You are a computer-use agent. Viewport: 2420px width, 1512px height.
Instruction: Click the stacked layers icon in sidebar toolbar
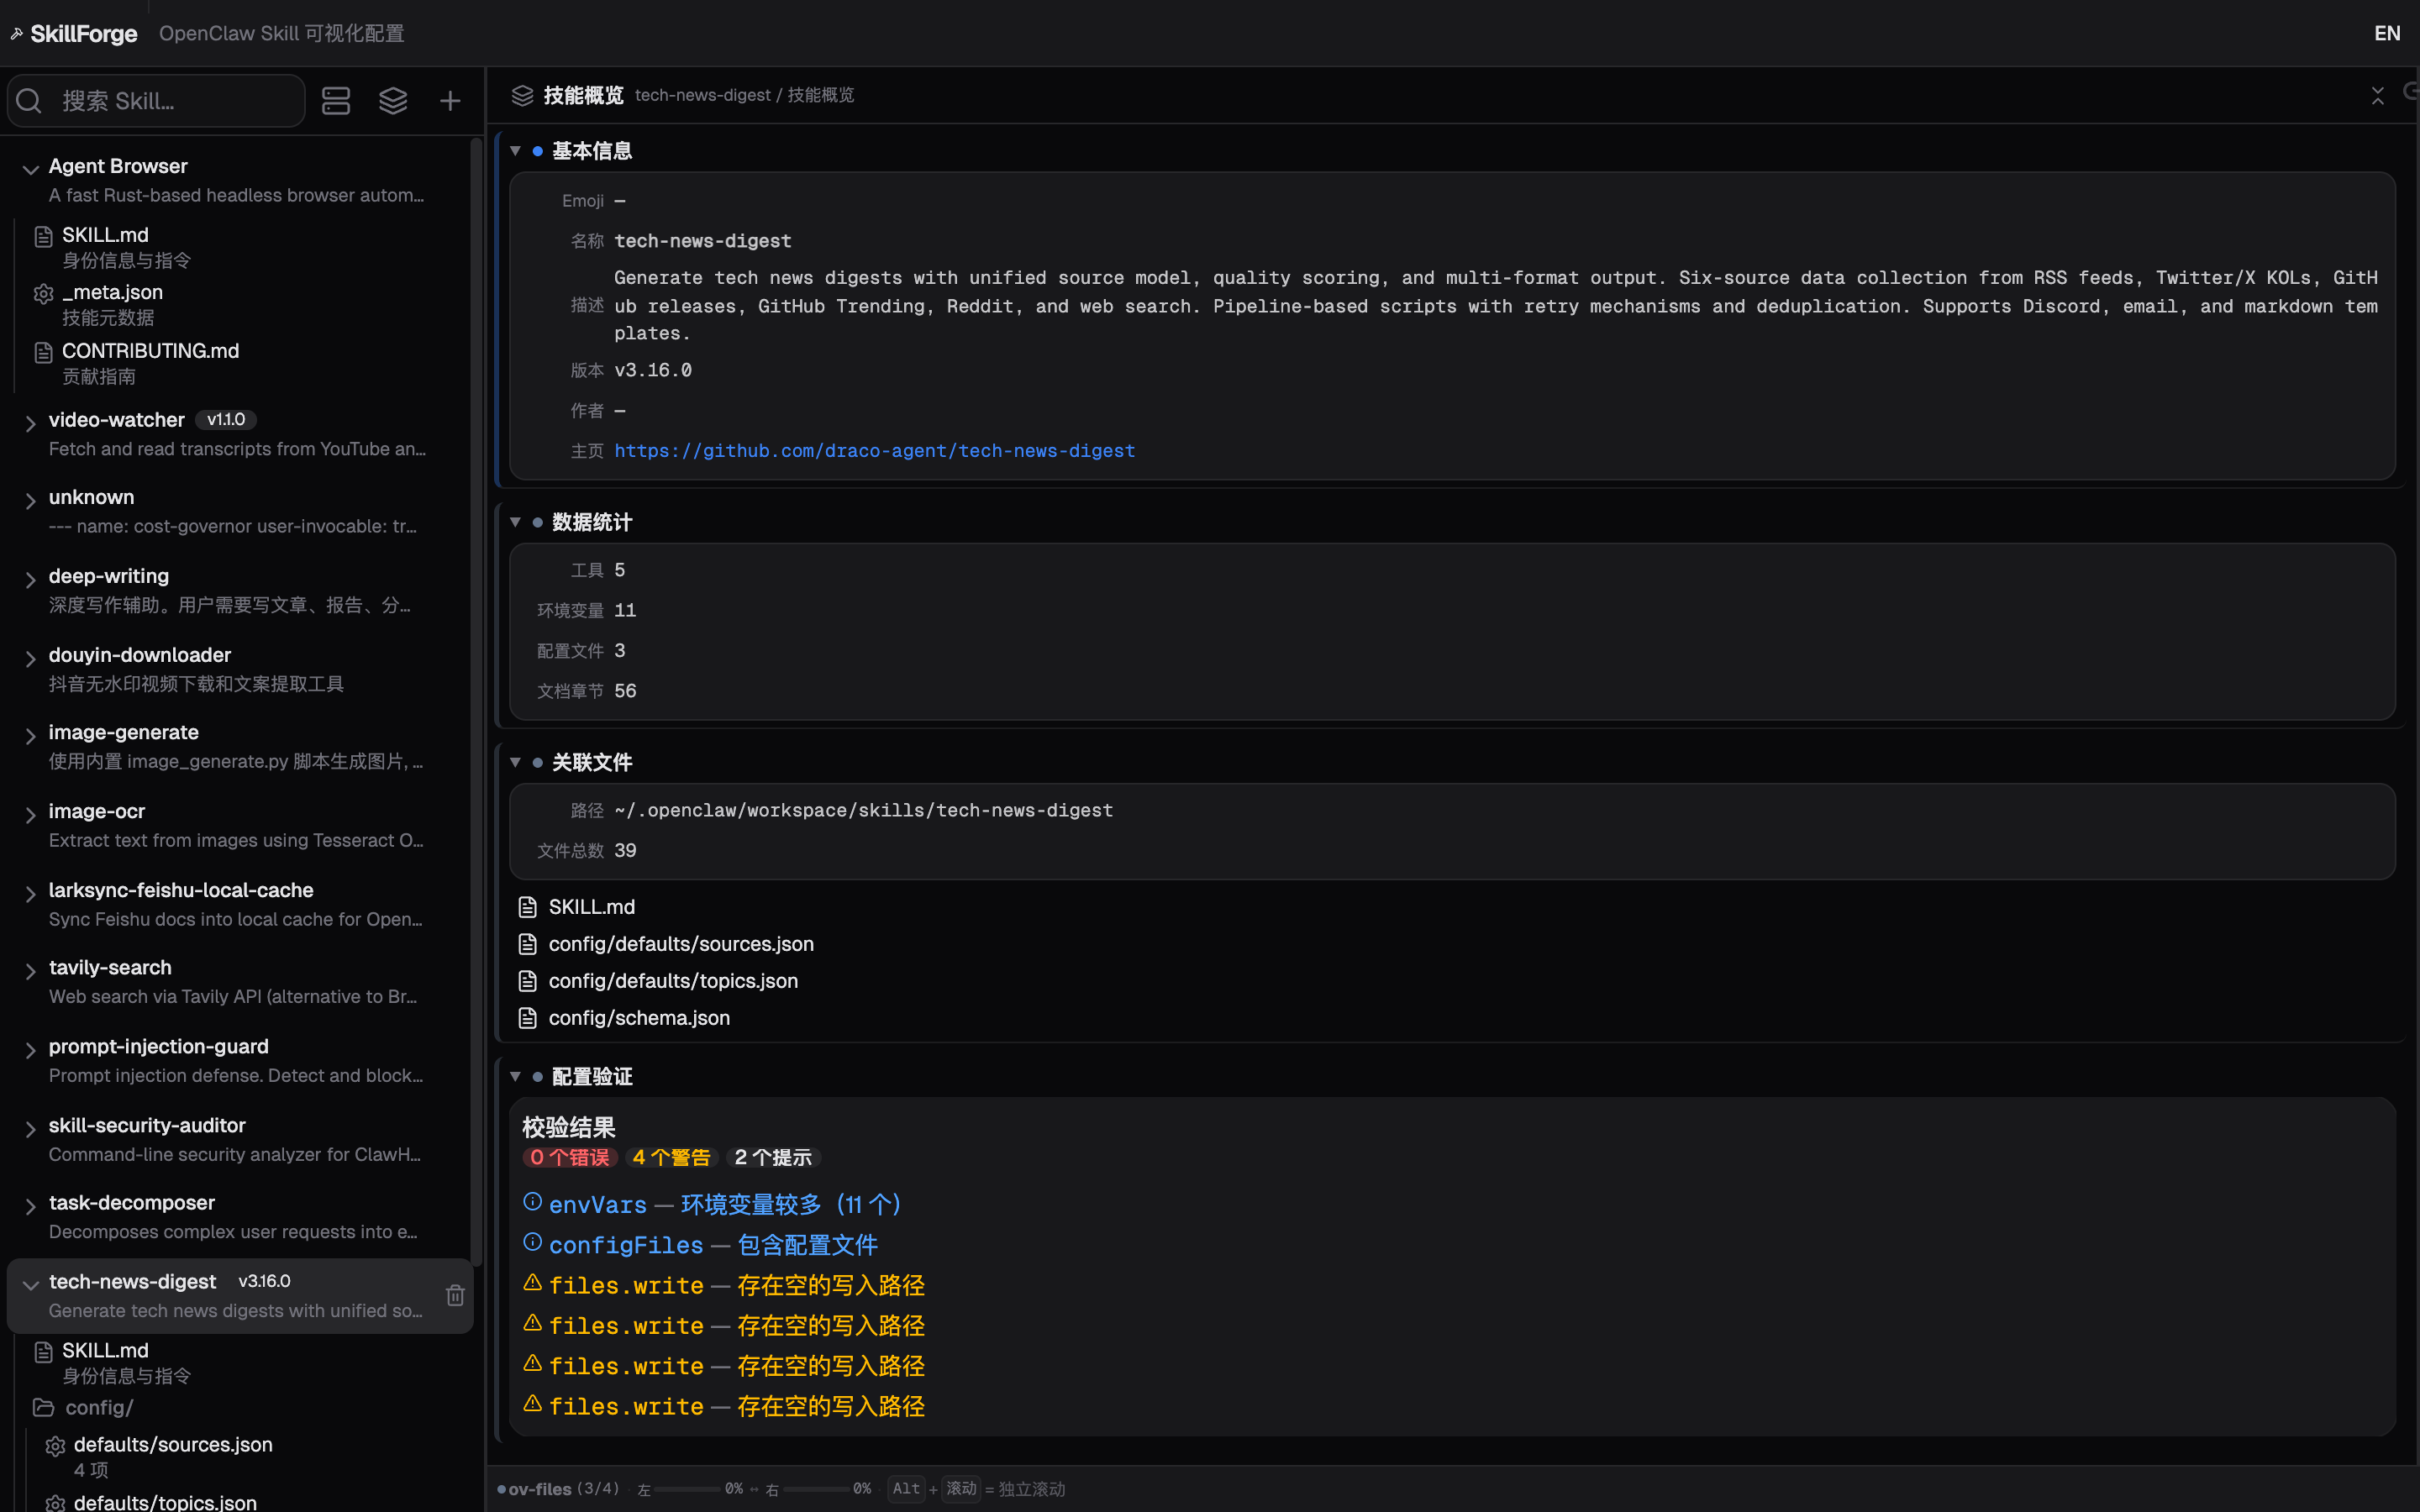tap(393, 101)
